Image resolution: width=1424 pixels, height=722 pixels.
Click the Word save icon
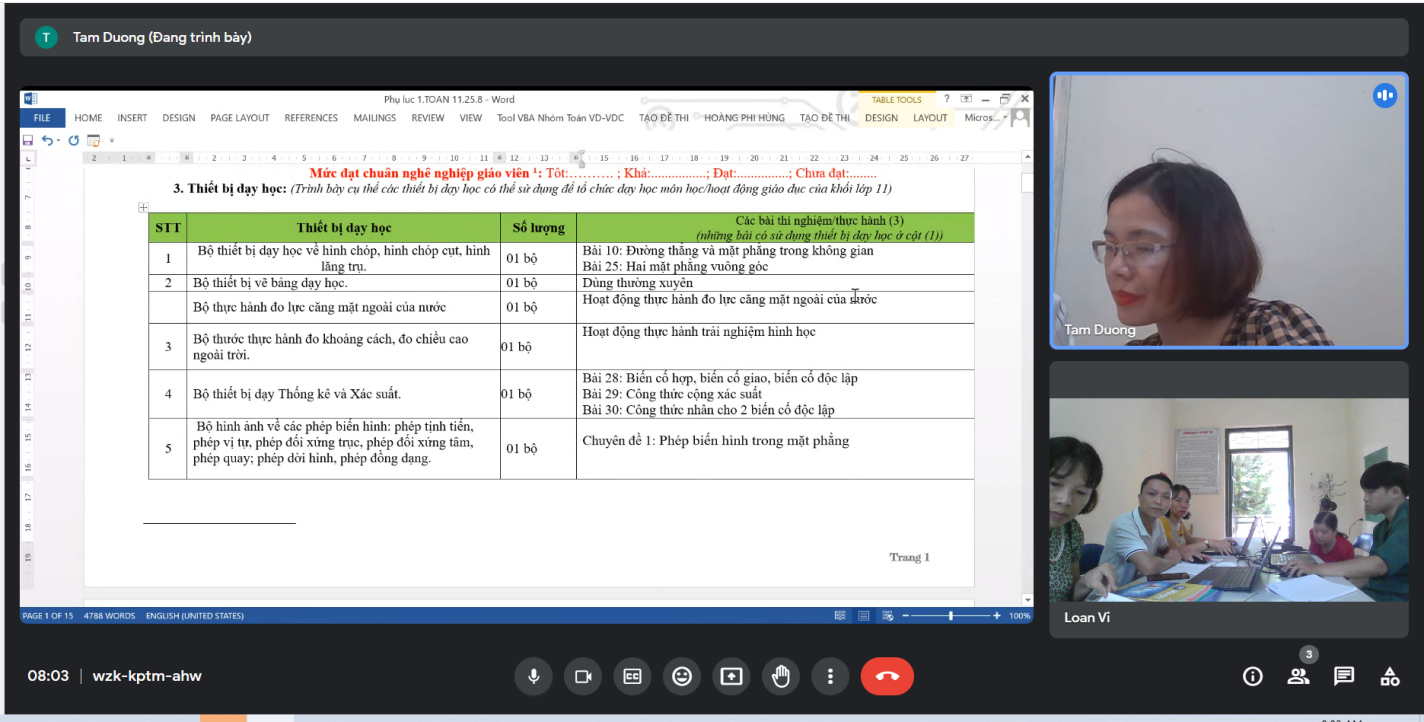pos(28,141)
